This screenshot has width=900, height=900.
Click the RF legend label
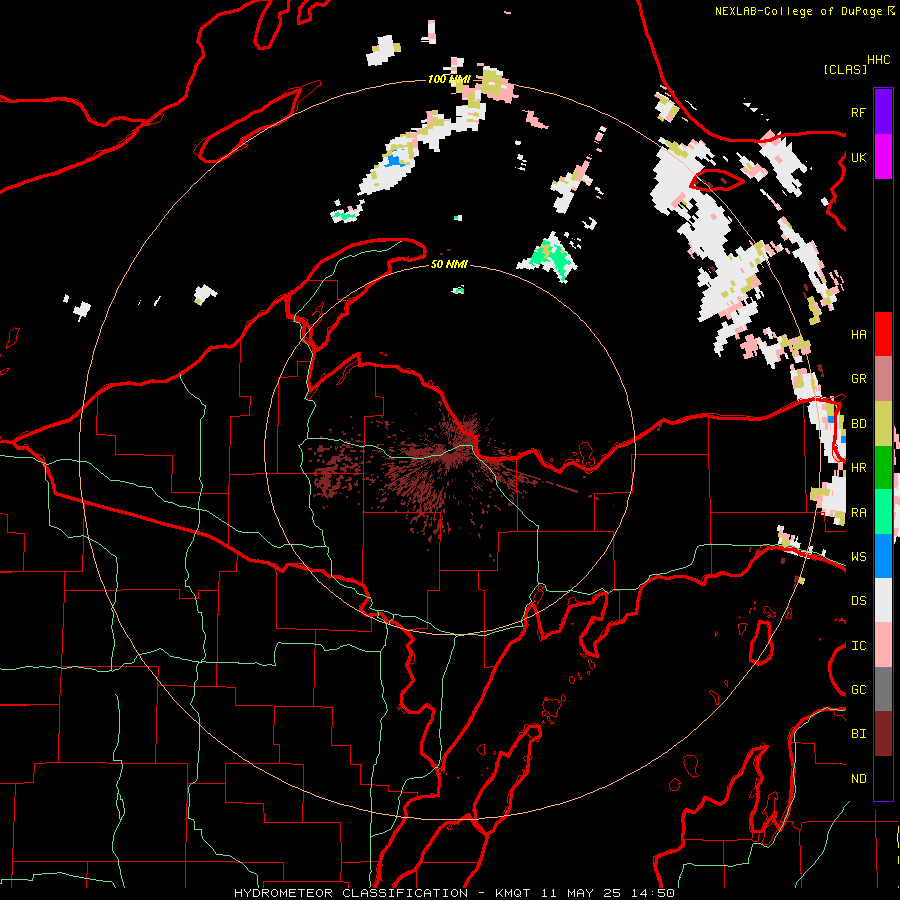point(858,112)
